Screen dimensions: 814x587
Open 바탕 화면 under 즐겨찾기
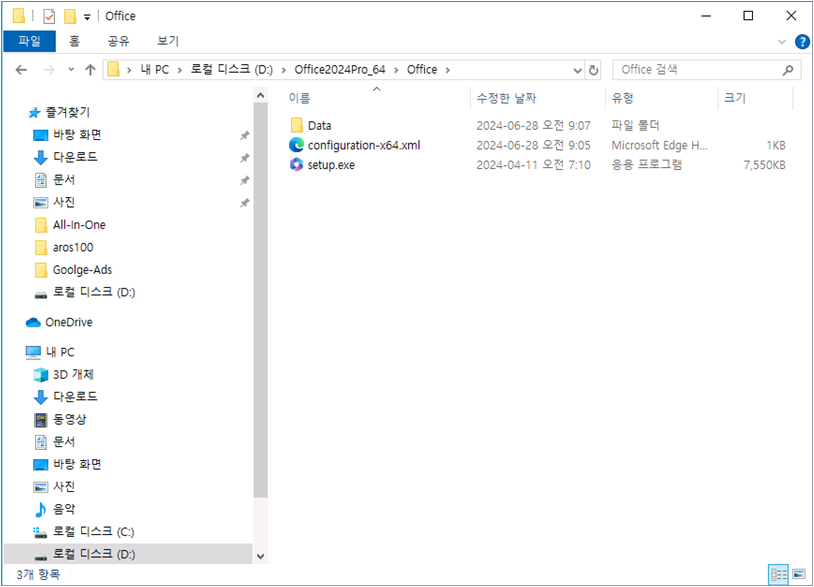(67, 135)
